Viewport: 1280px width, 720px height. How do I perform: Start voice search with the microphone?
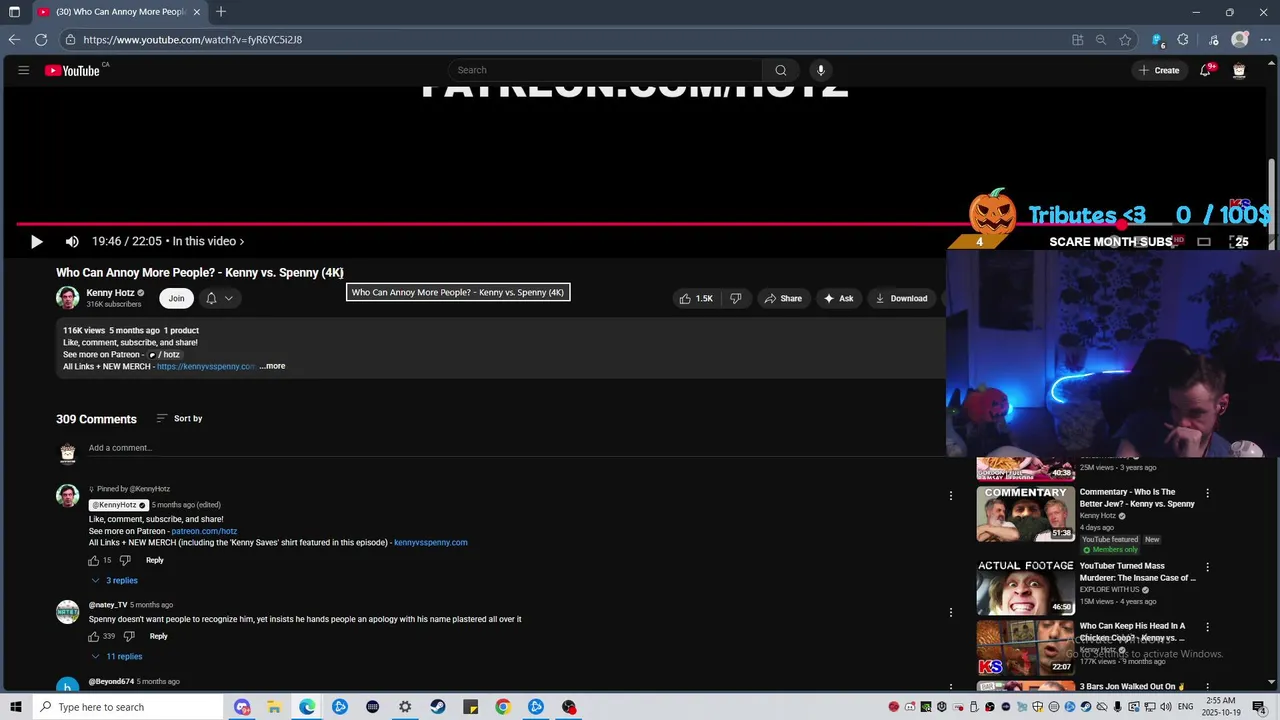click(x=821, y=70)
